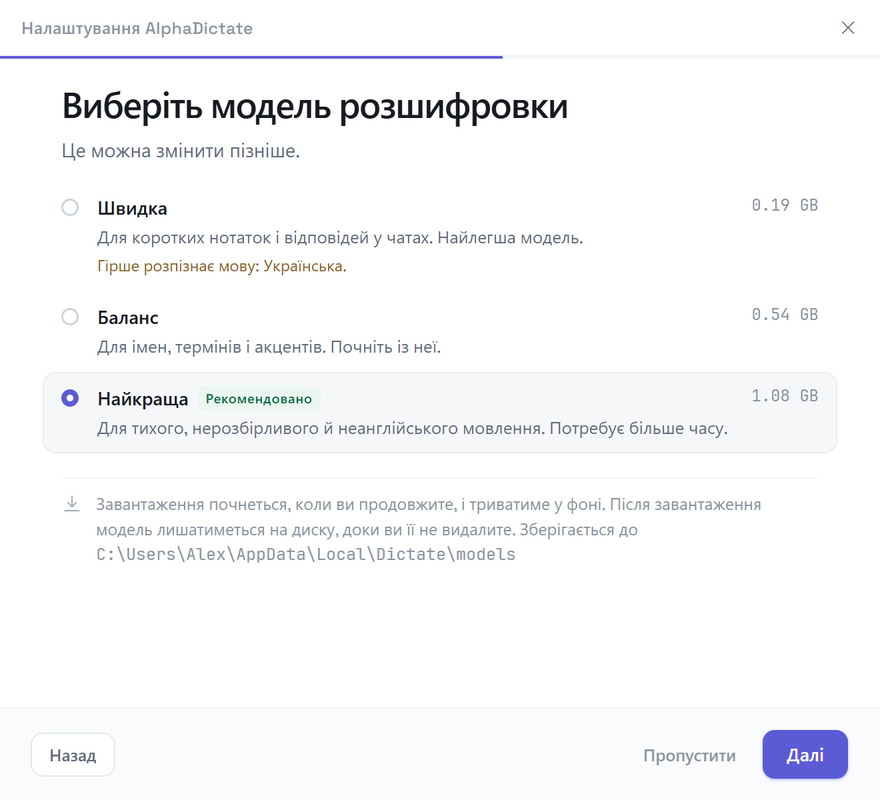The width and height of the screenshot is (880, 800).
Task: Click the 'Налаштування AlphaDictate' window title
Action: (x=137, y=28)
